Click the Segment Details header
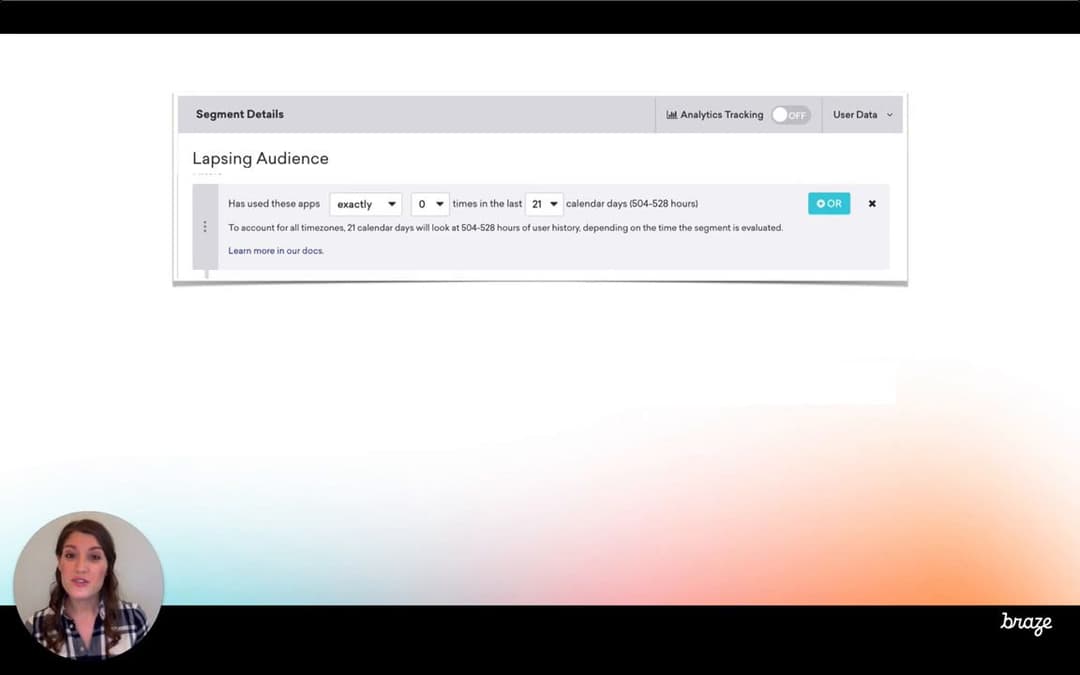 tap(240, 115)
